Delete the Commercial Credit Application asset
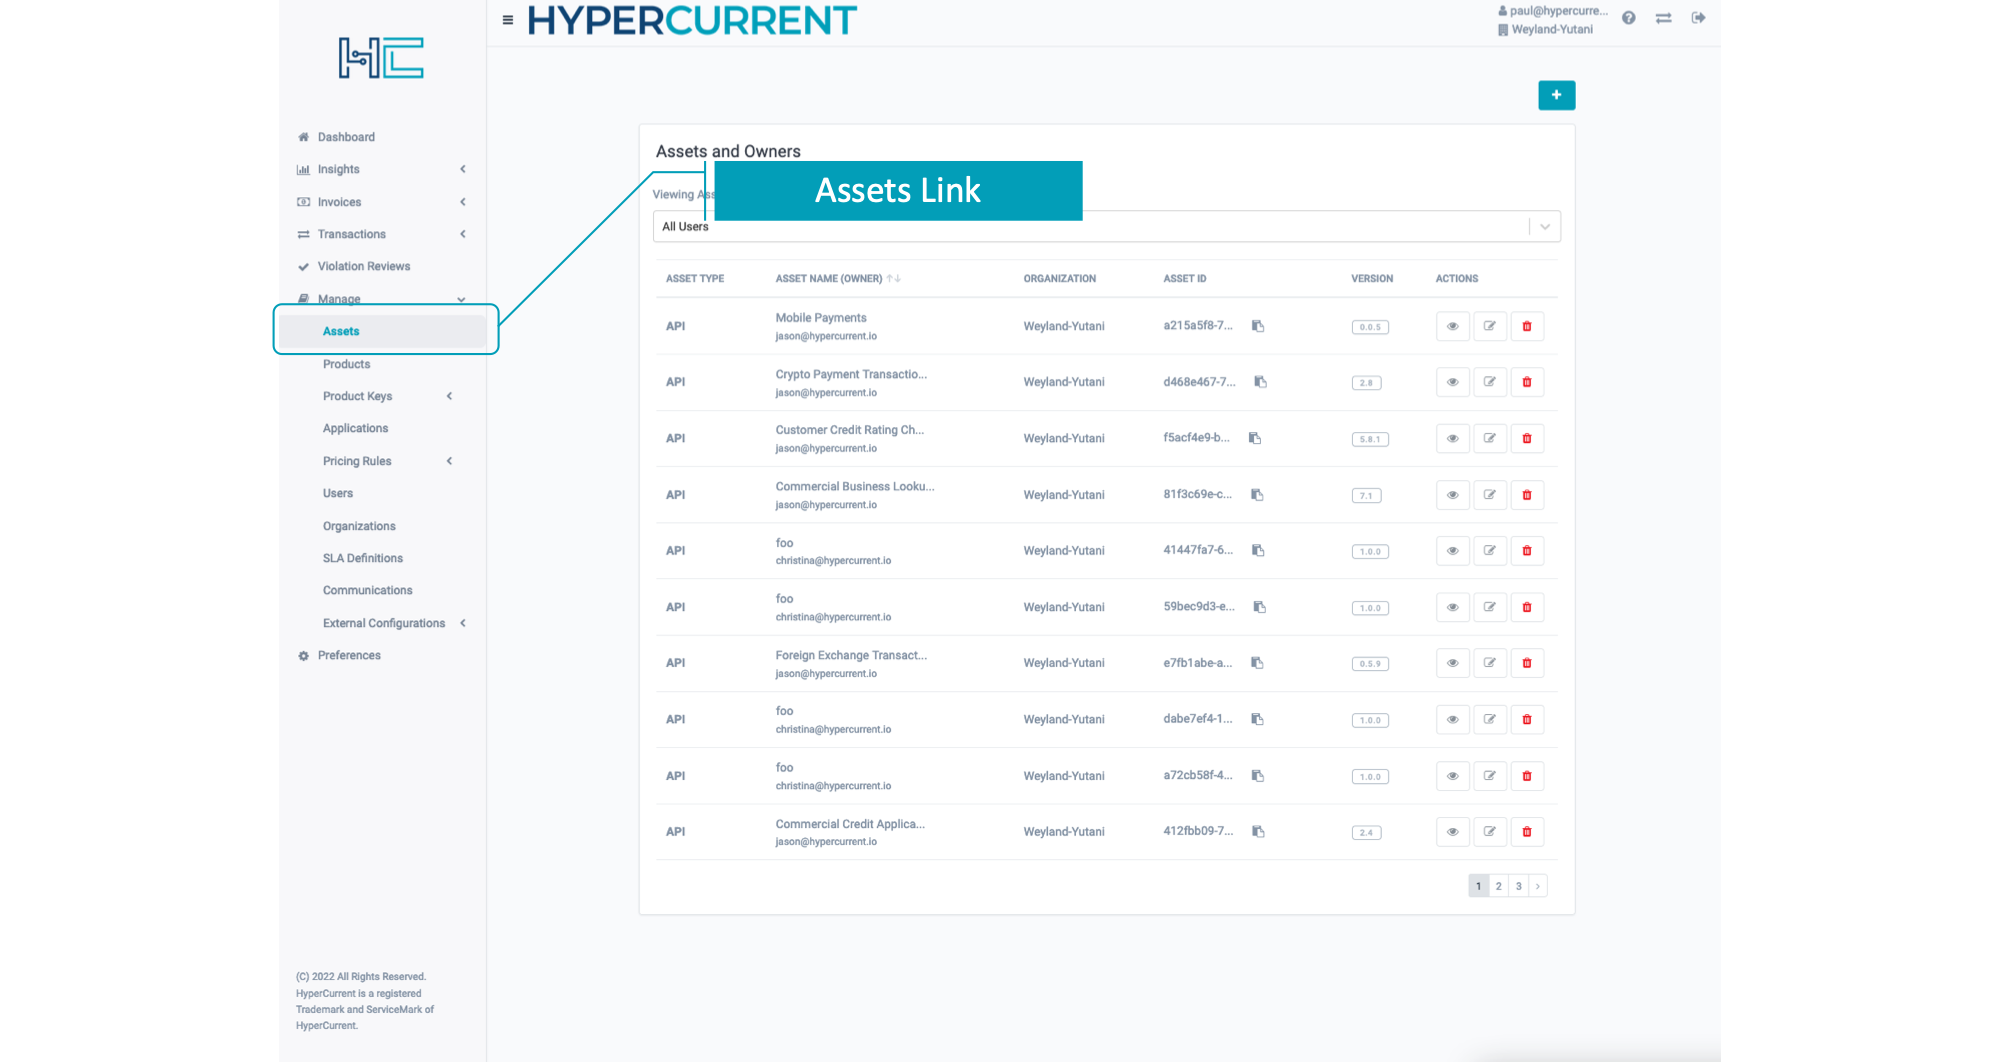 tap(1526, 832)
